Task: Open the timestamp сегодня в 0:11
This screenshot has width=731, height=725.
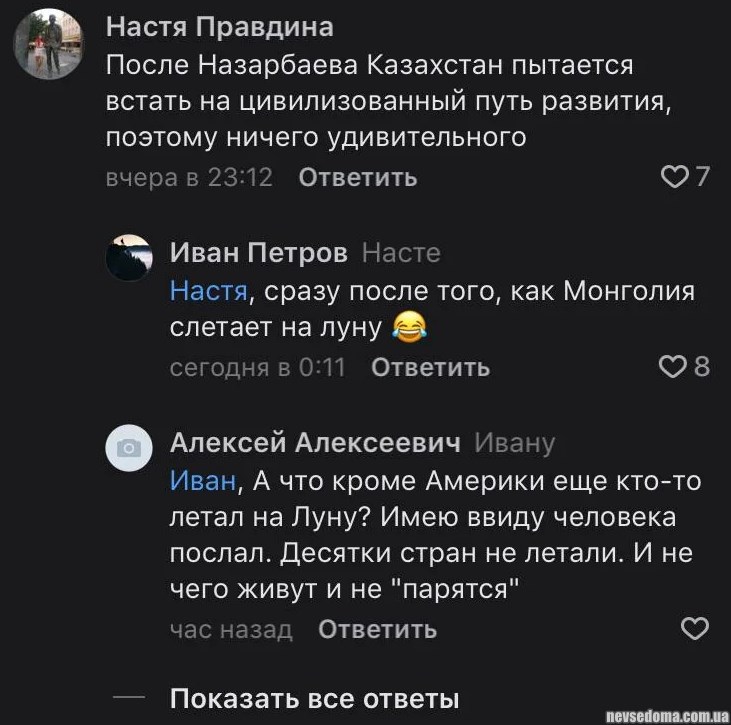Action: pos(257,367)
